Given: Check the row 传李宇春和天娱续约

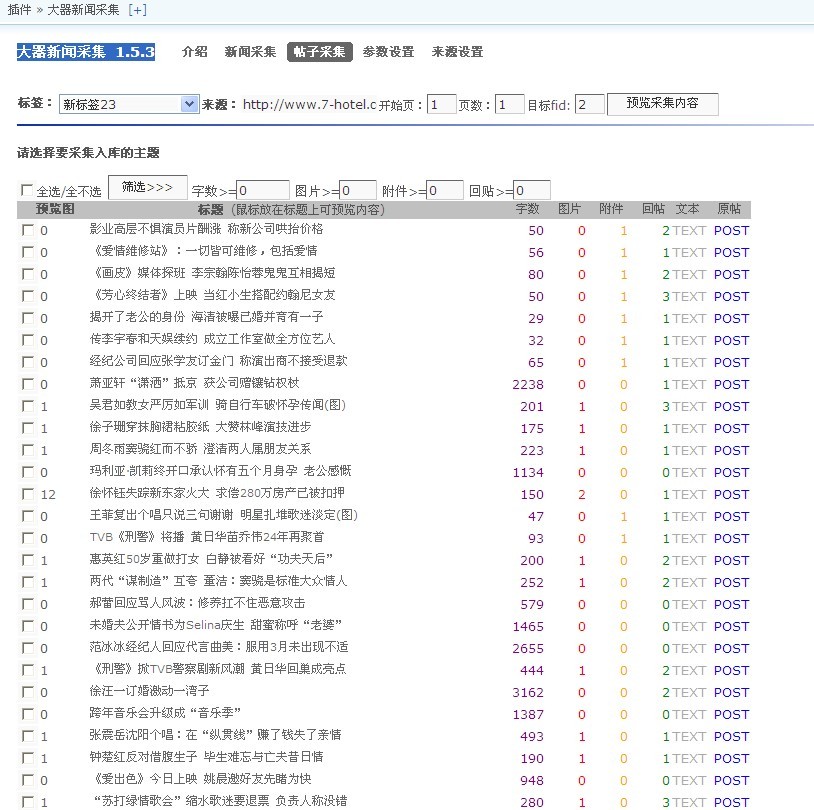Looking at the screenshot, I should coord(28,340).
